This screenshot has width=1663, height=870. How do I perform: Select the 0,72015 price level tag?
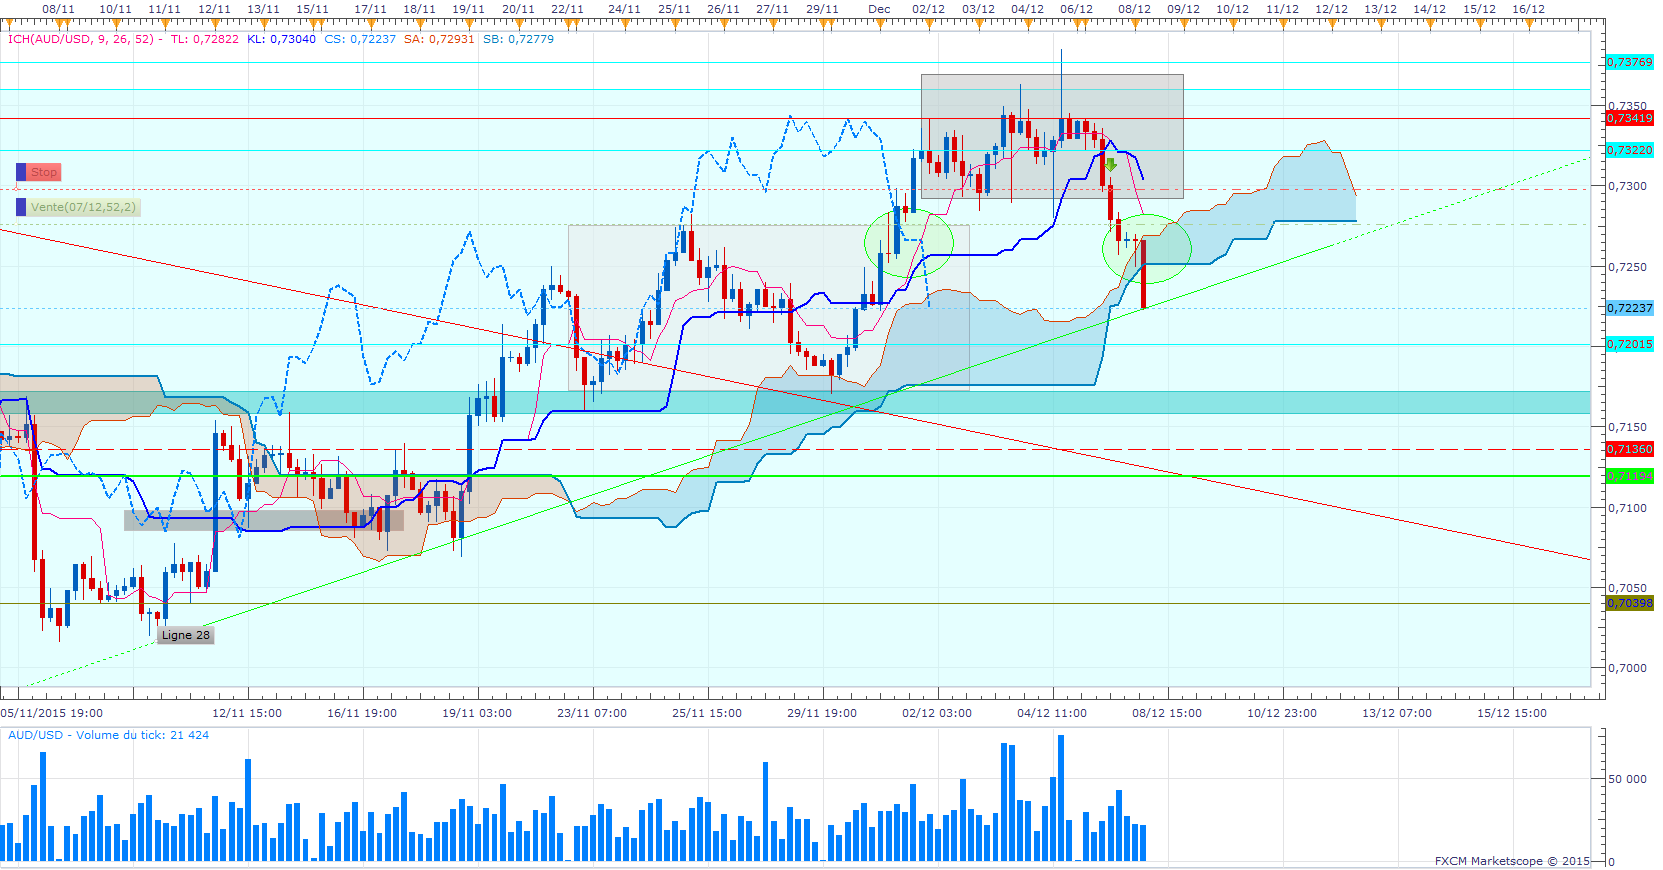pos(1630,344)
